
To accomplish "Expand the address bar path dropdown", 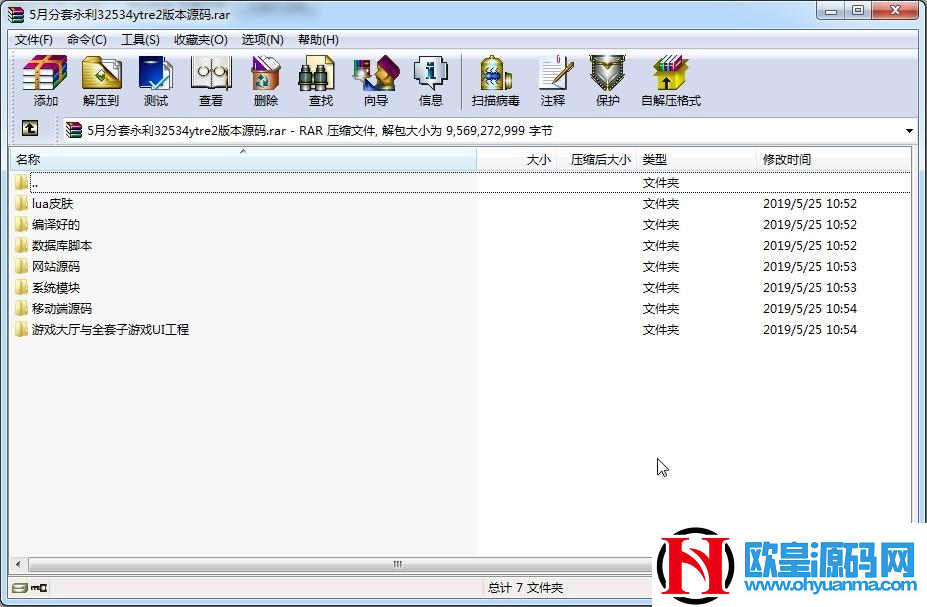I will [909, 130].
